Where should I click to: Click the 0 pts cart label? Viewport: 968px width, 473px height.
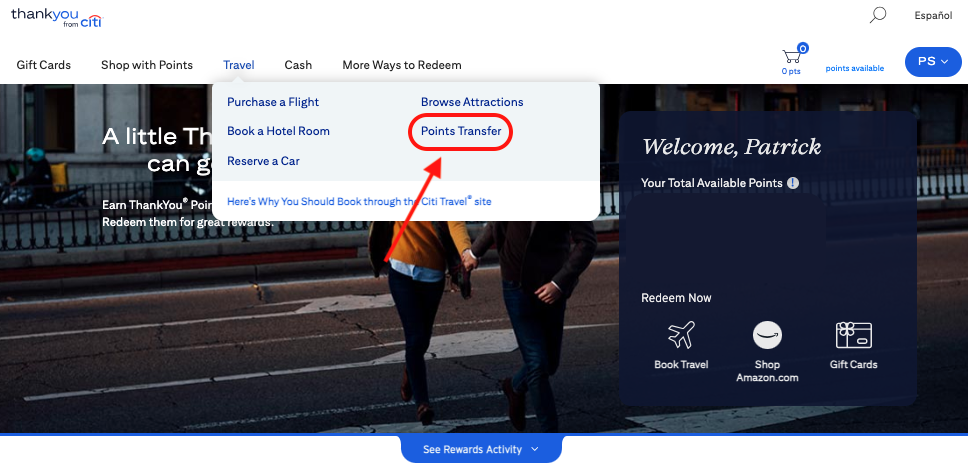click(x=791, y=71)
